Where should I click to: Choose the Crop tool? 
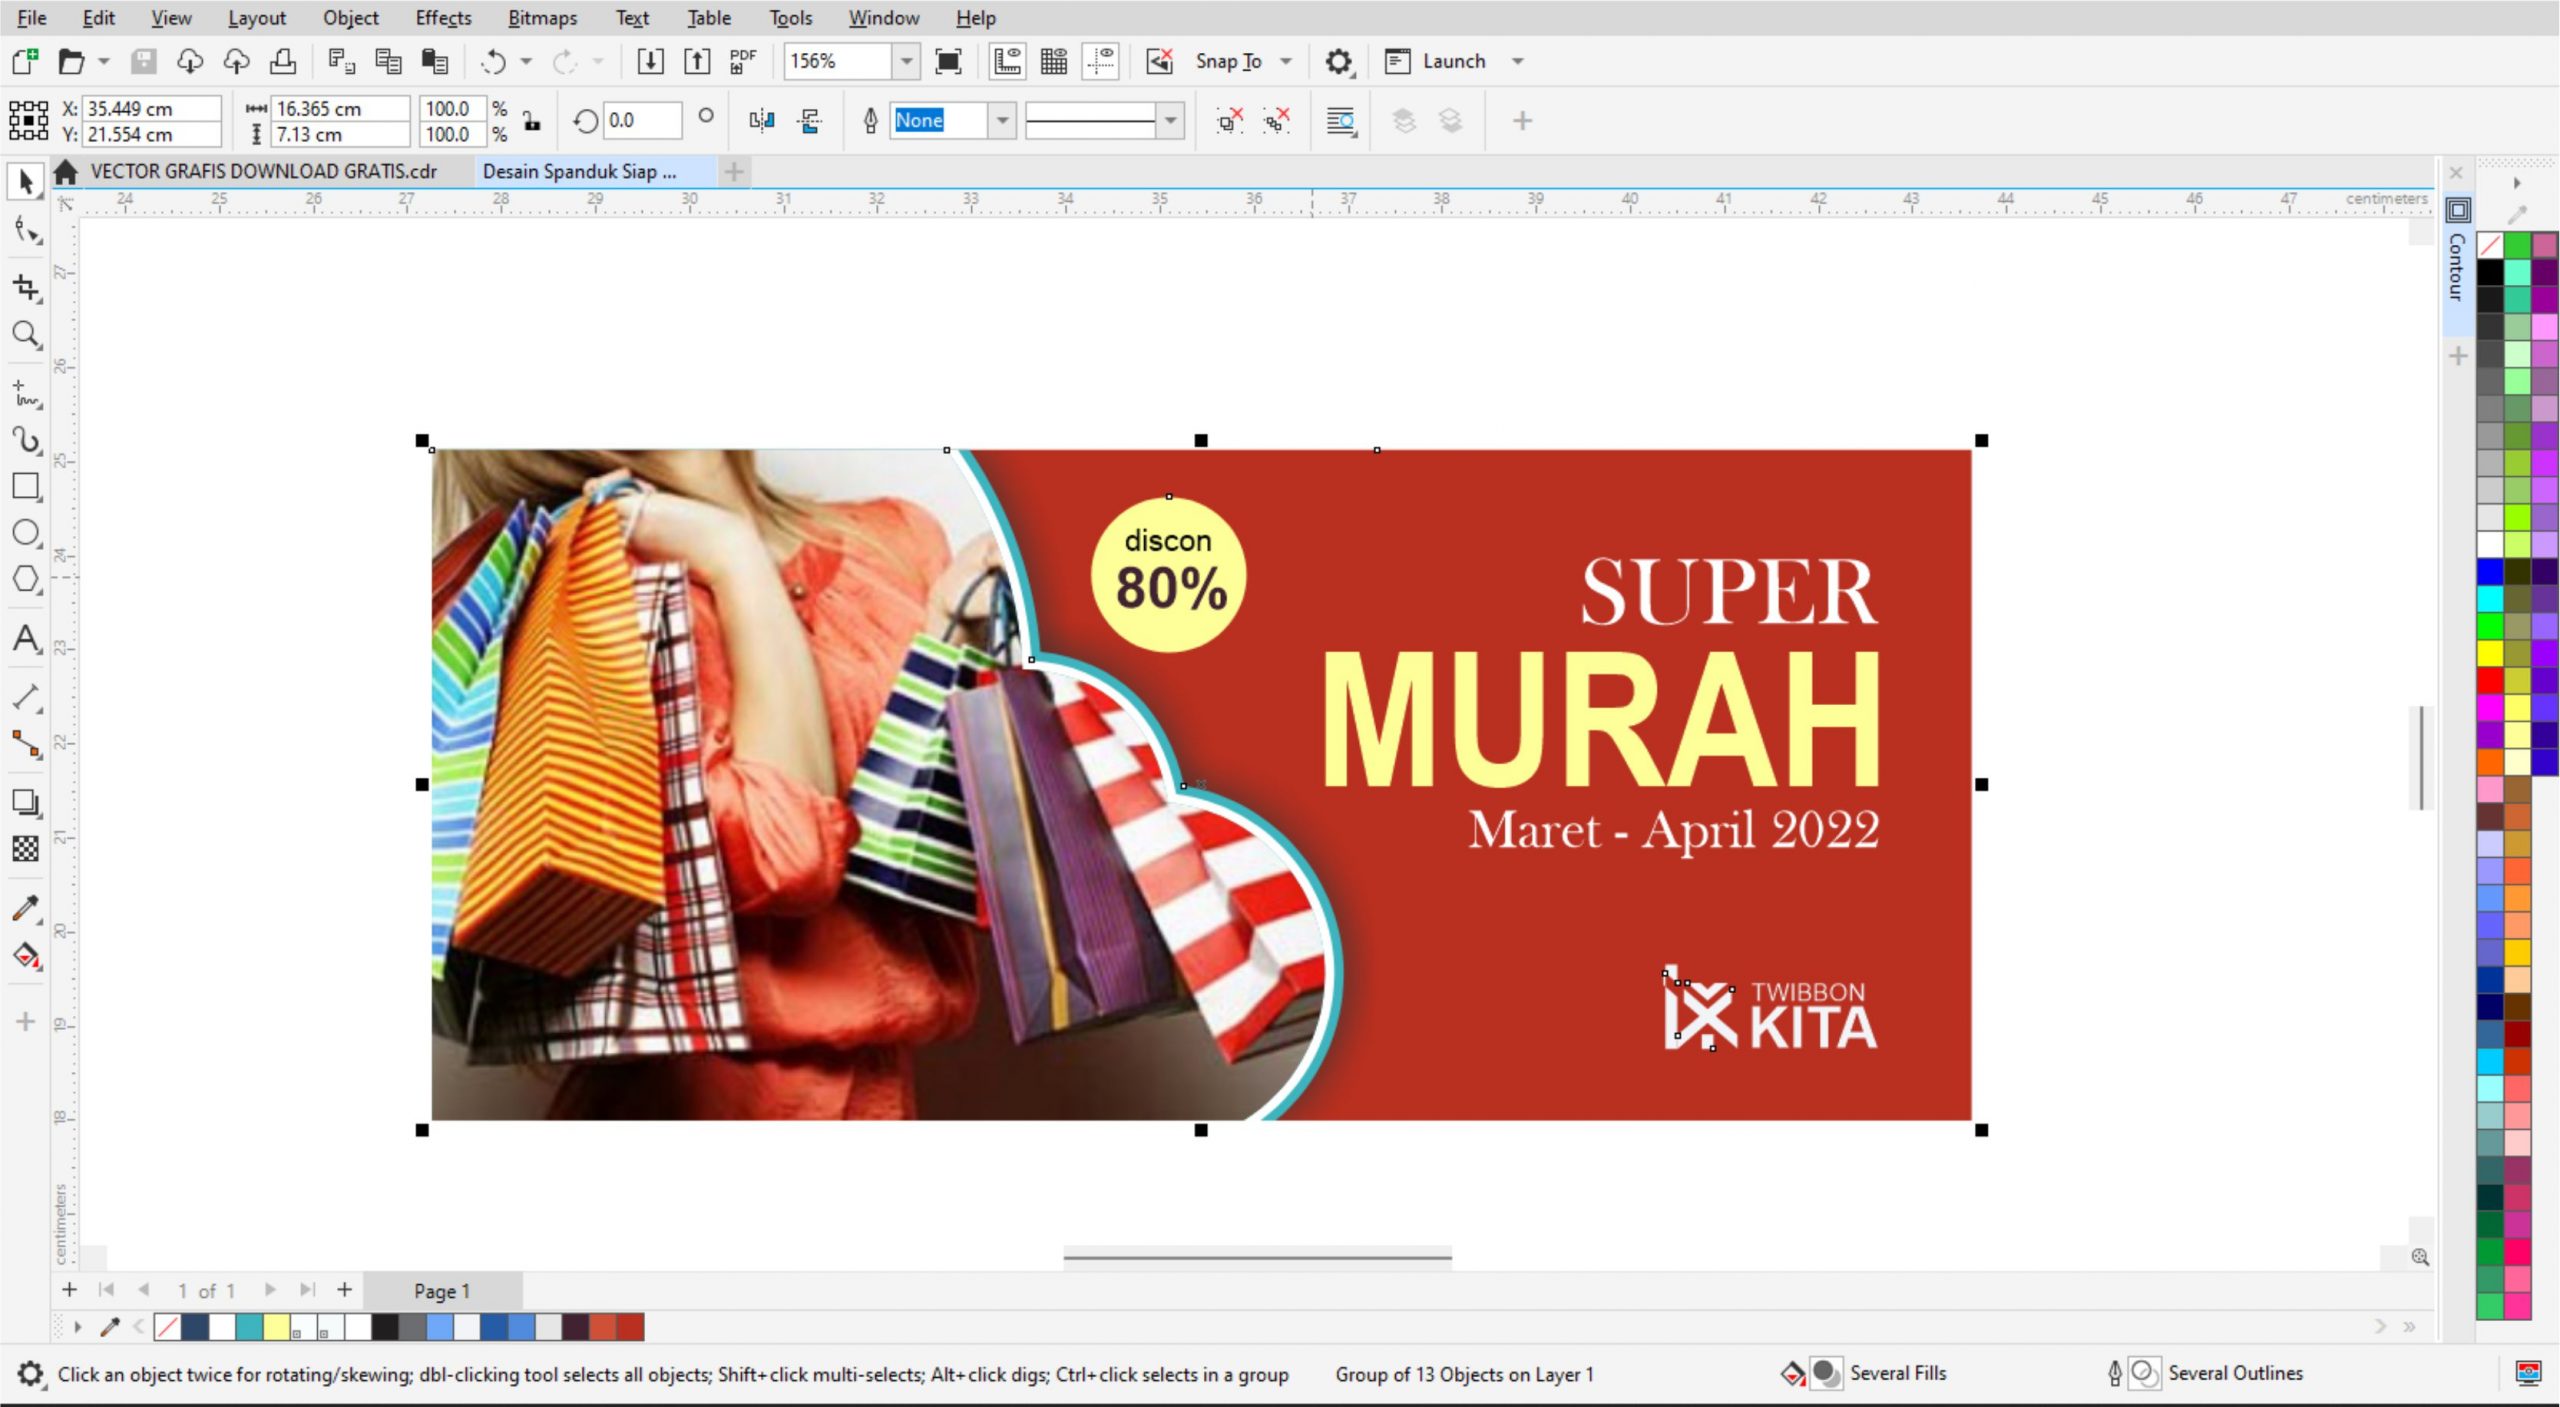[26, 288]
